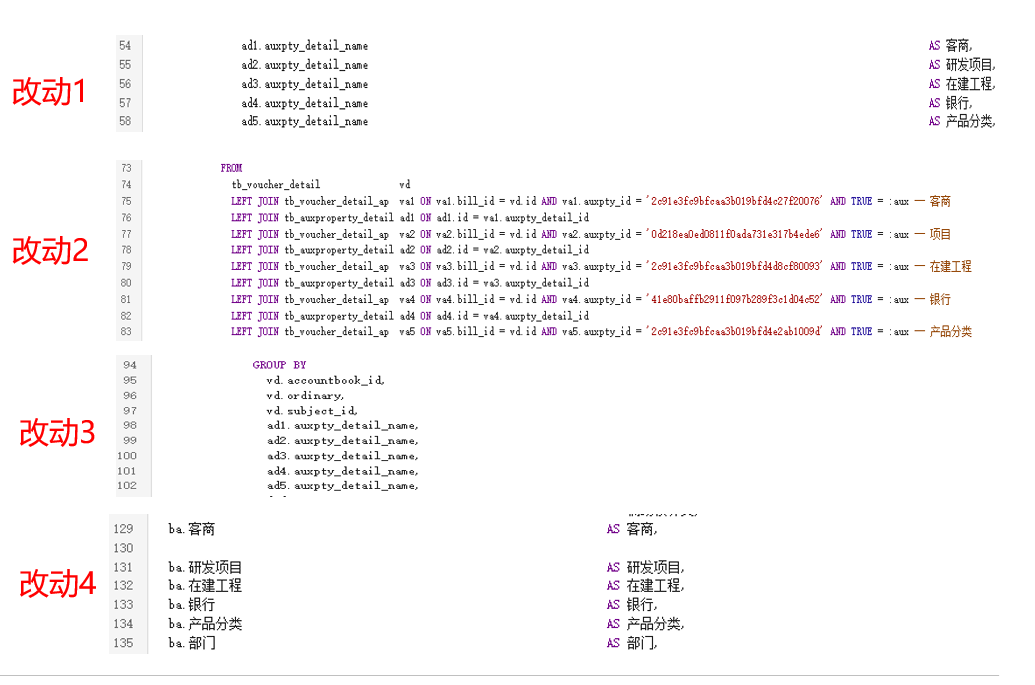Select the "AS 产品分类," alias on line 58

[962, 121]
